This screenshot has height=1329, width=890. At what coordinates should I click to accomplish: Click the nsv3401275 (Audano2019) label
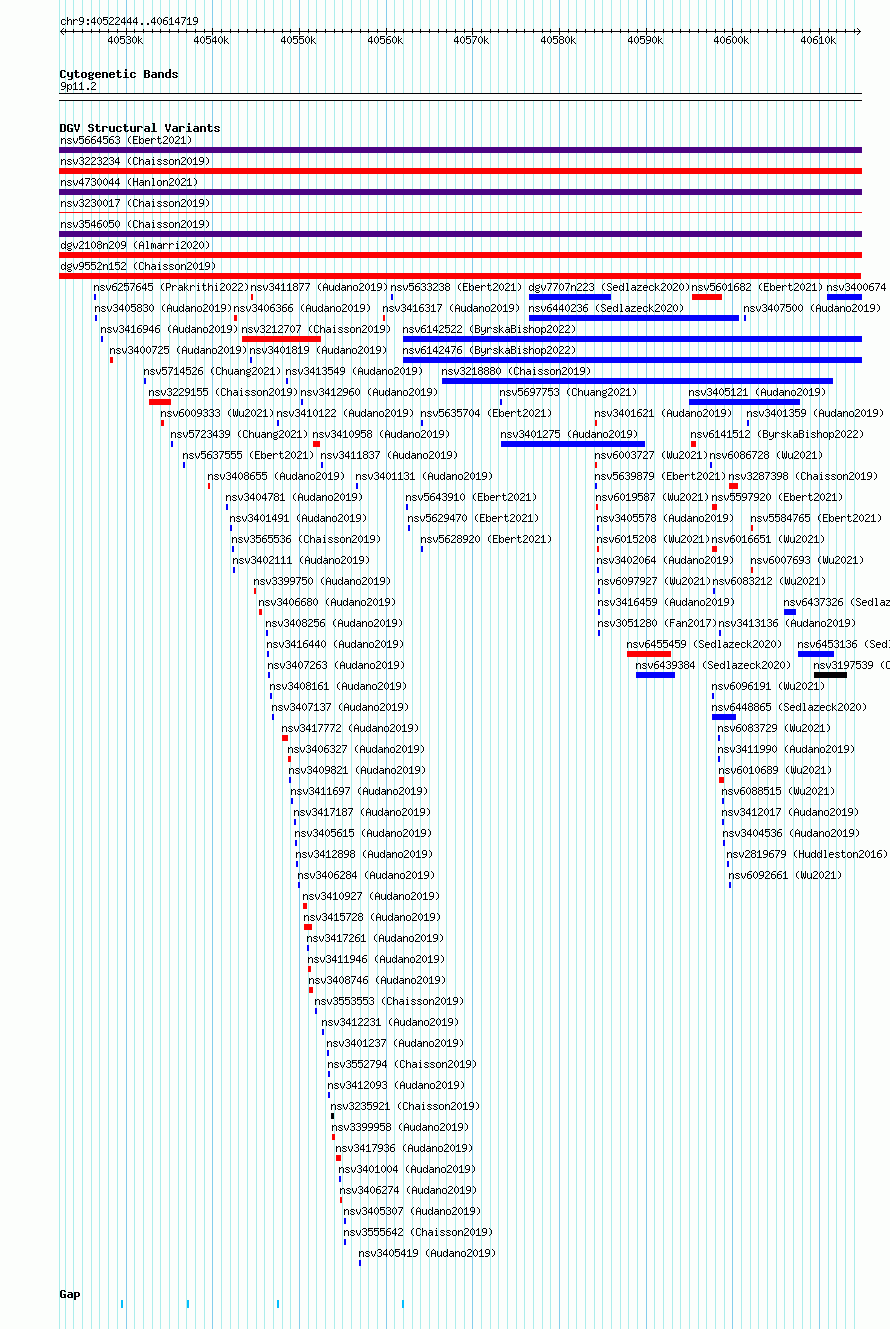[569, 435]
